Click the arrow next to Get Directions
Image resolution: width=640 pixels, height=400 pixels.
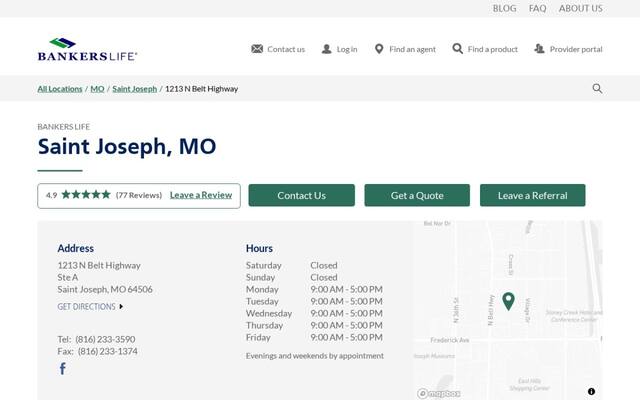[x=121, y=307]
